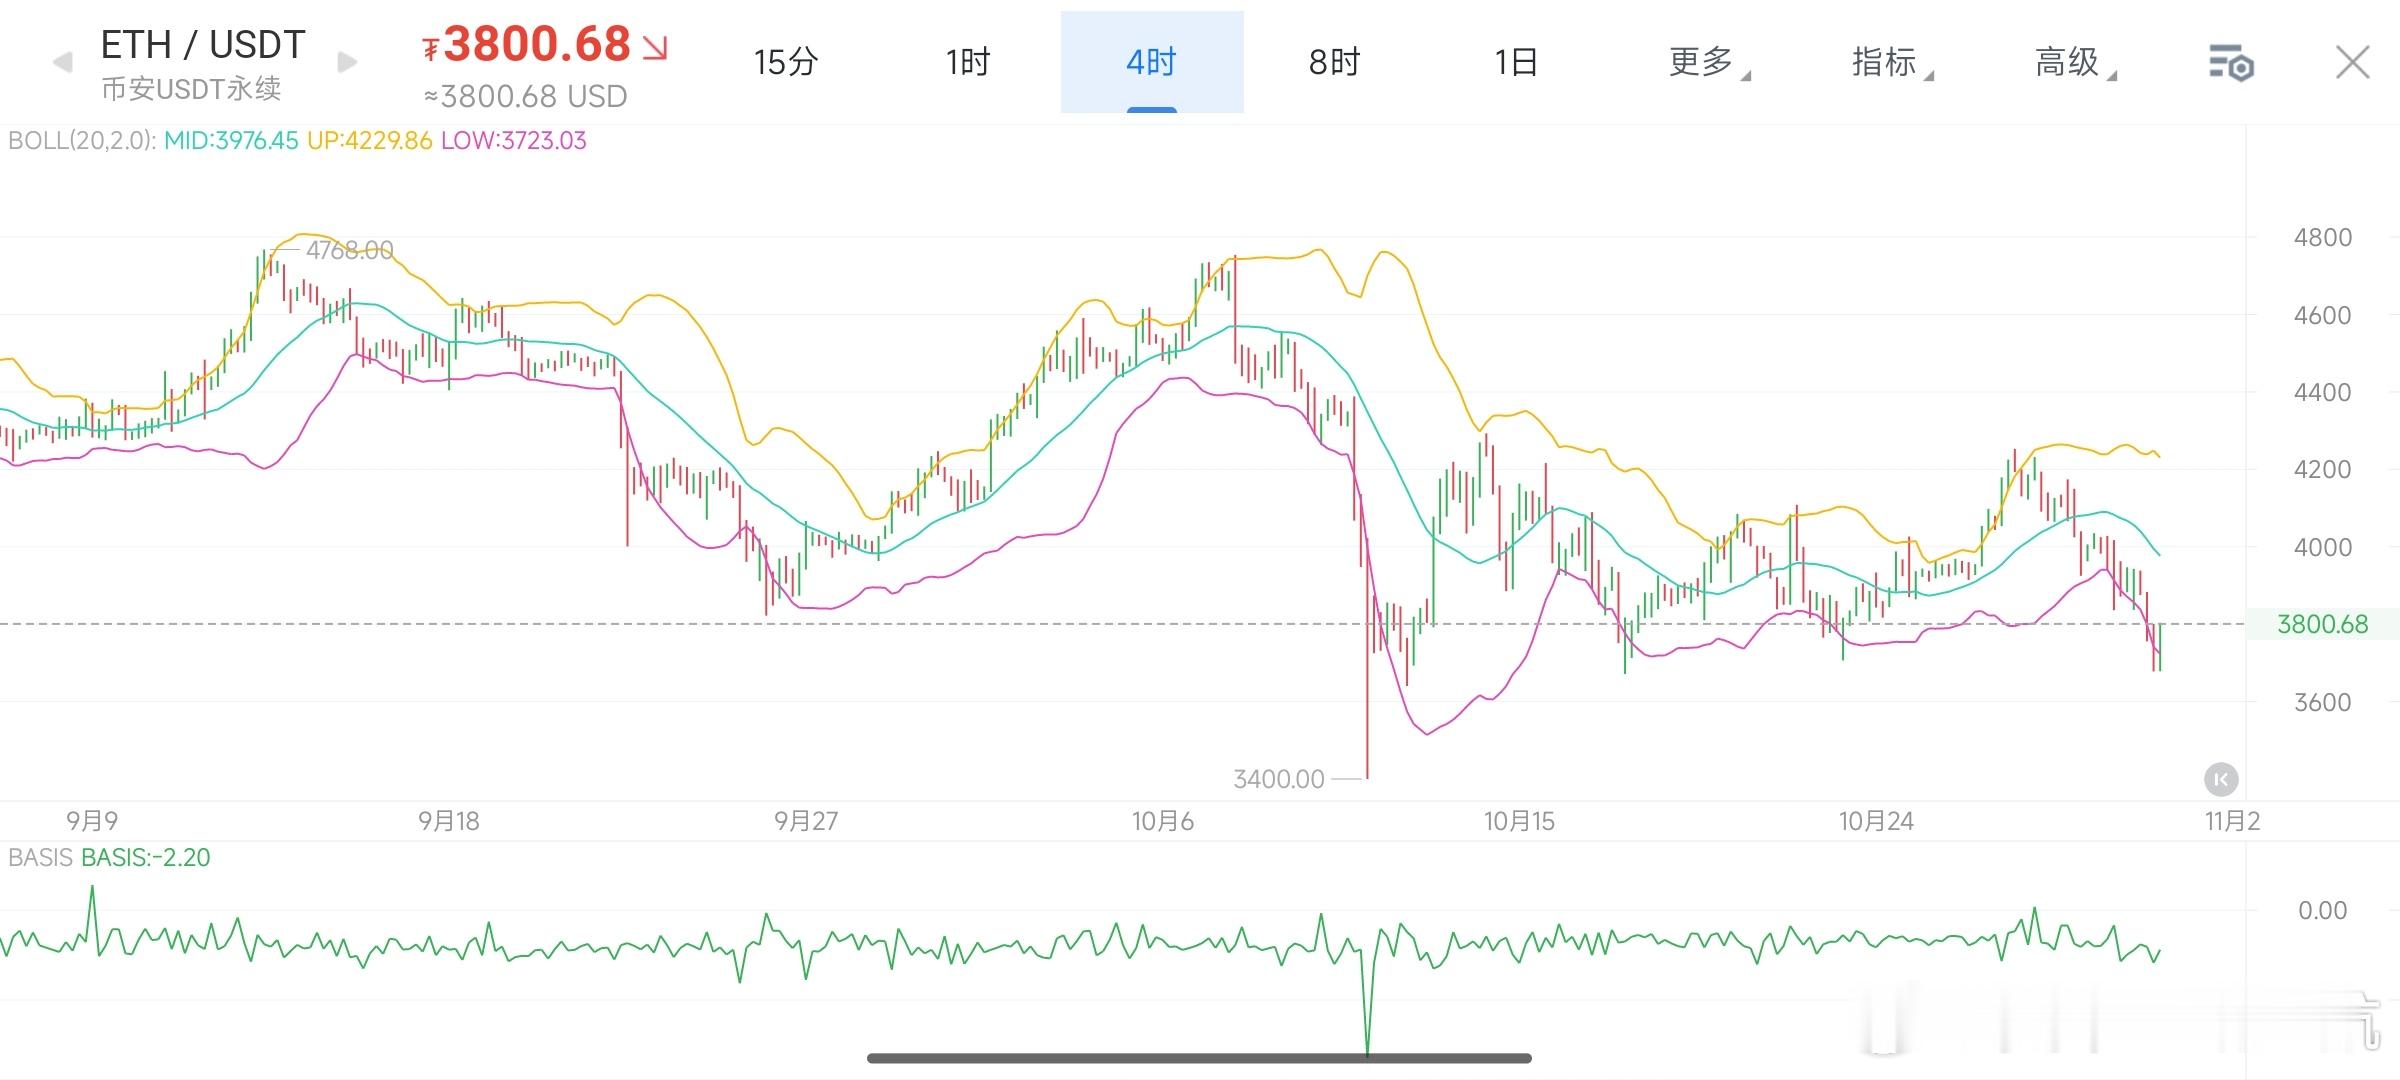Select the 1日 timeframe tab
This screenshot has height=1080, width=2400.
[x=1516, y=63]
